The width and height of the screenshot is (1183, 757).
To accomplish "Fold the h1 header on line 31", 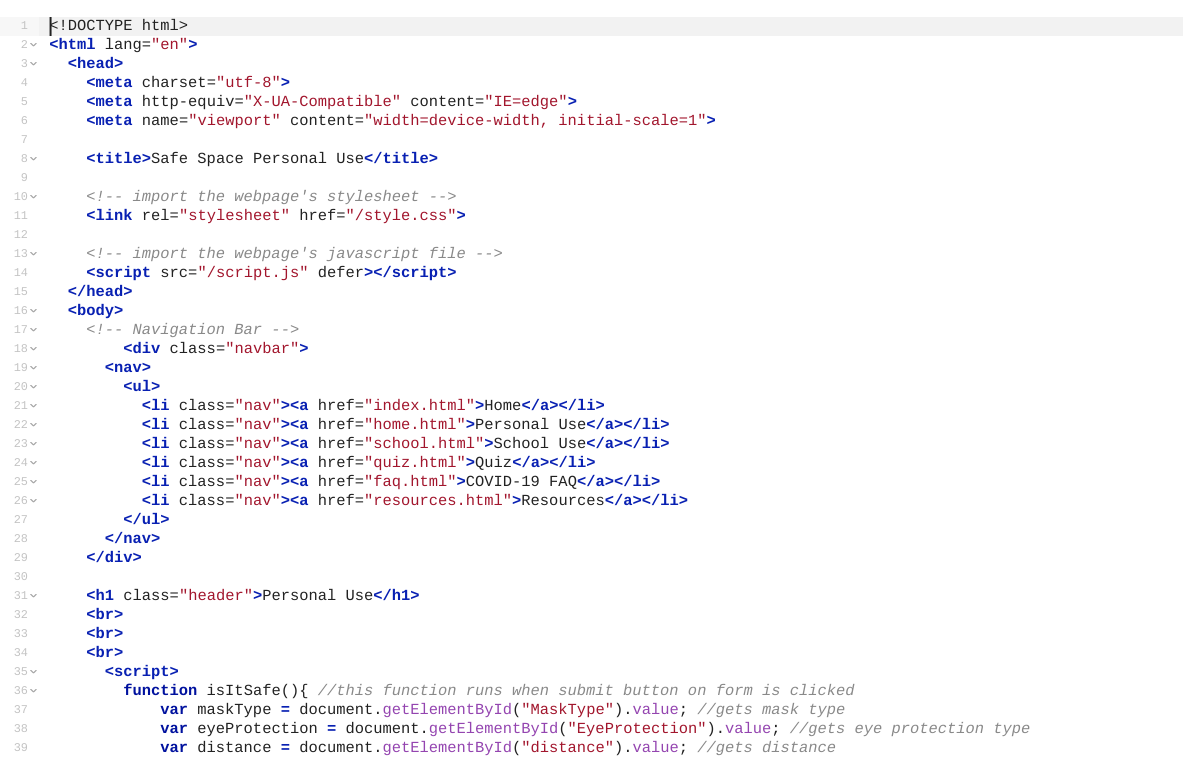I will [33, 595].
